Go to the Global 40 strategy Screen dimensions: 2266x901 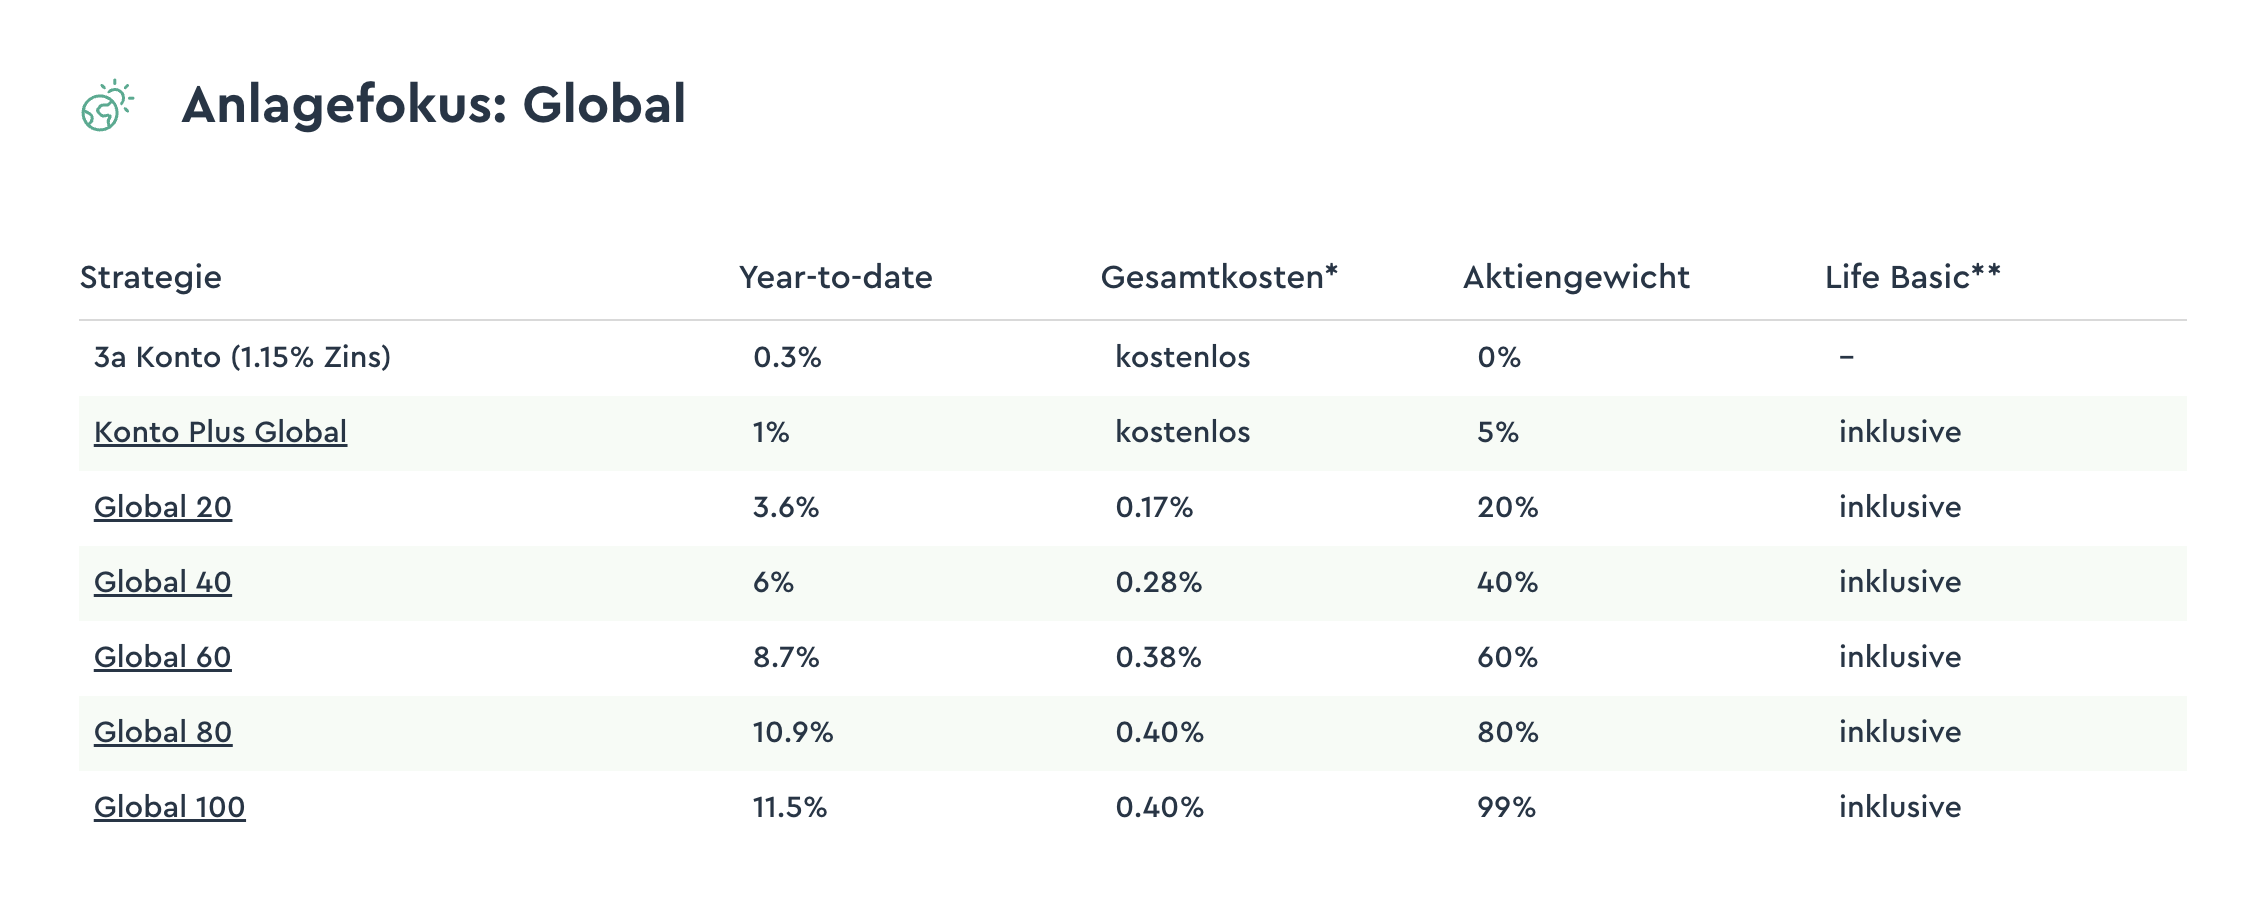click(163, 582)
